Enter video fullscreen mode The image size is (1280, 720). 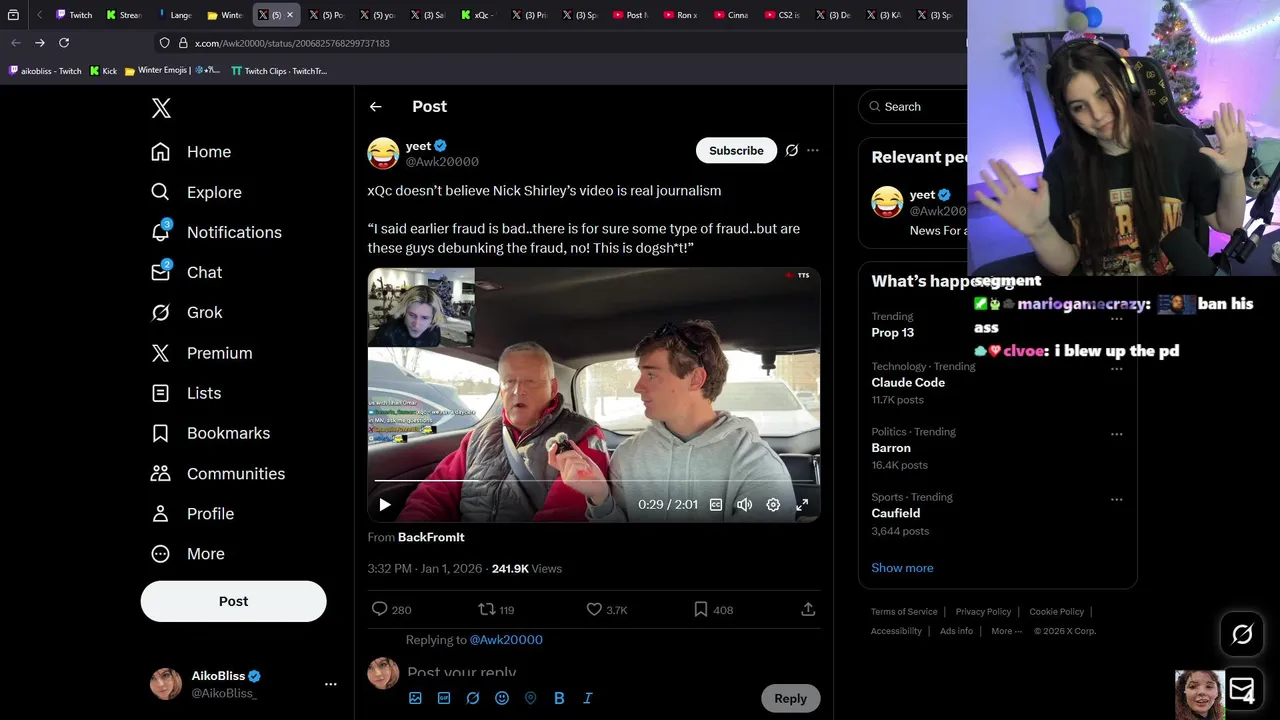pos(802,505)
